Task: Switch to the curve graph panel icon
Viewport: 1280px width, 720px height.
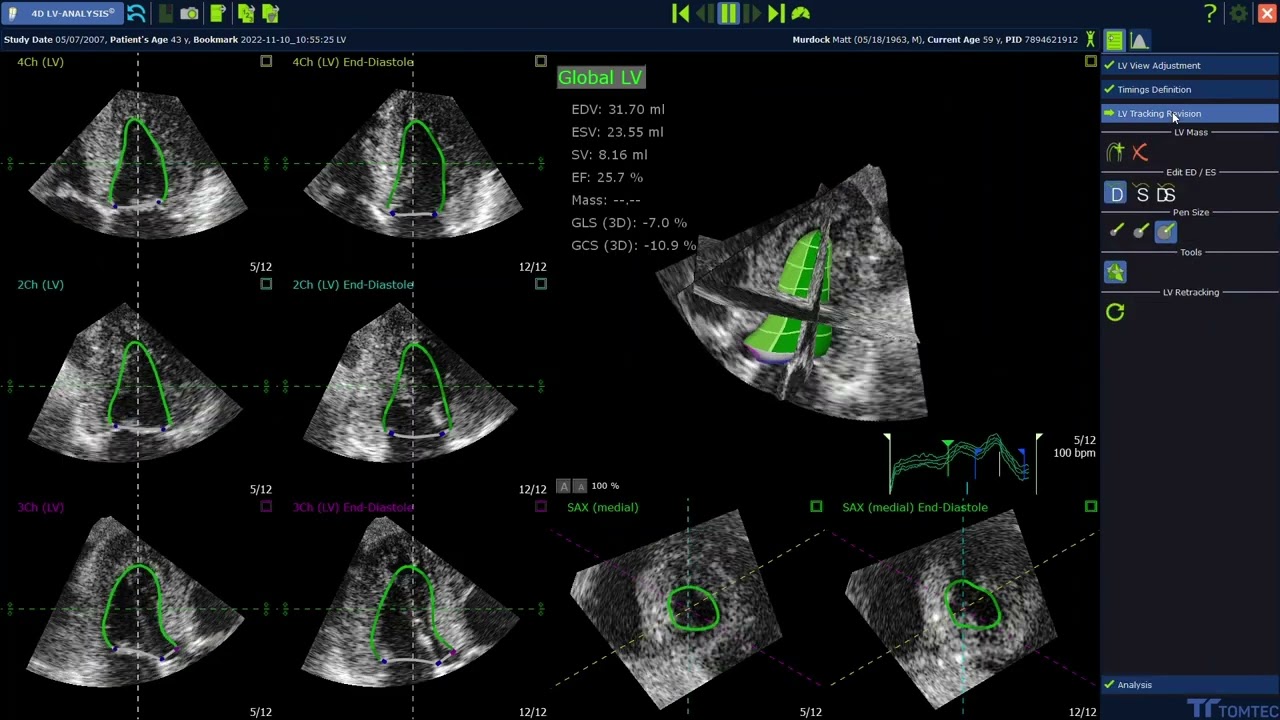Action: coord(1139,40)
